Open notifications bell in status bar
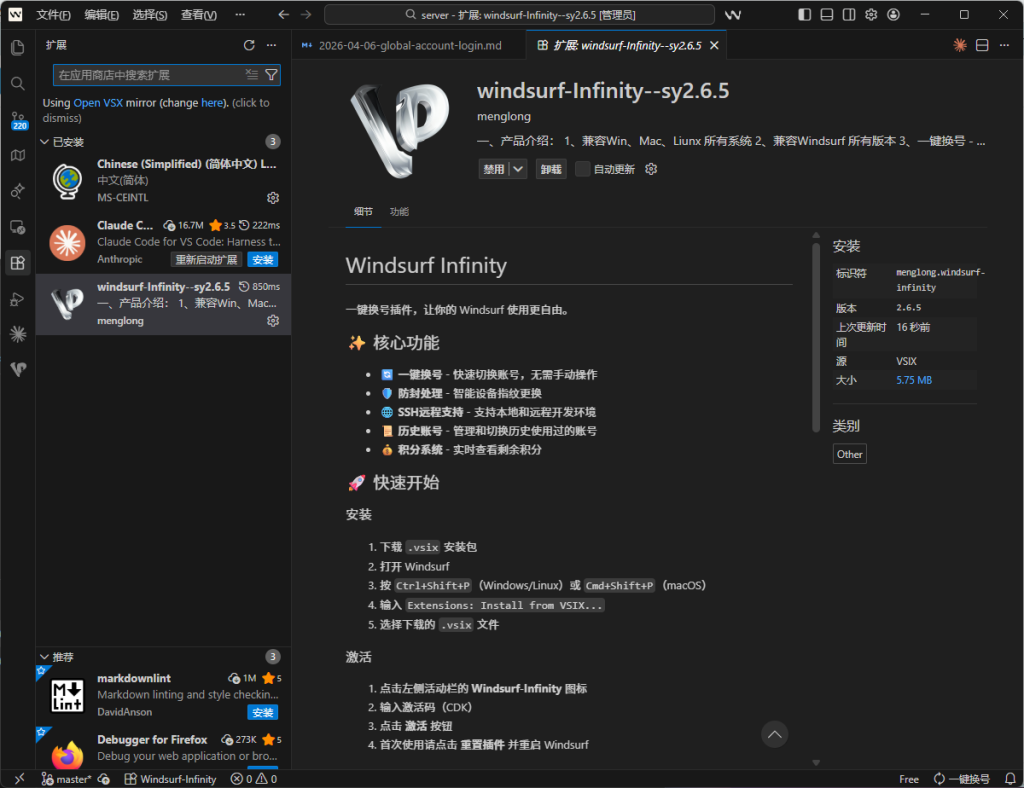1024x788 pixels. coord(1010,779)
